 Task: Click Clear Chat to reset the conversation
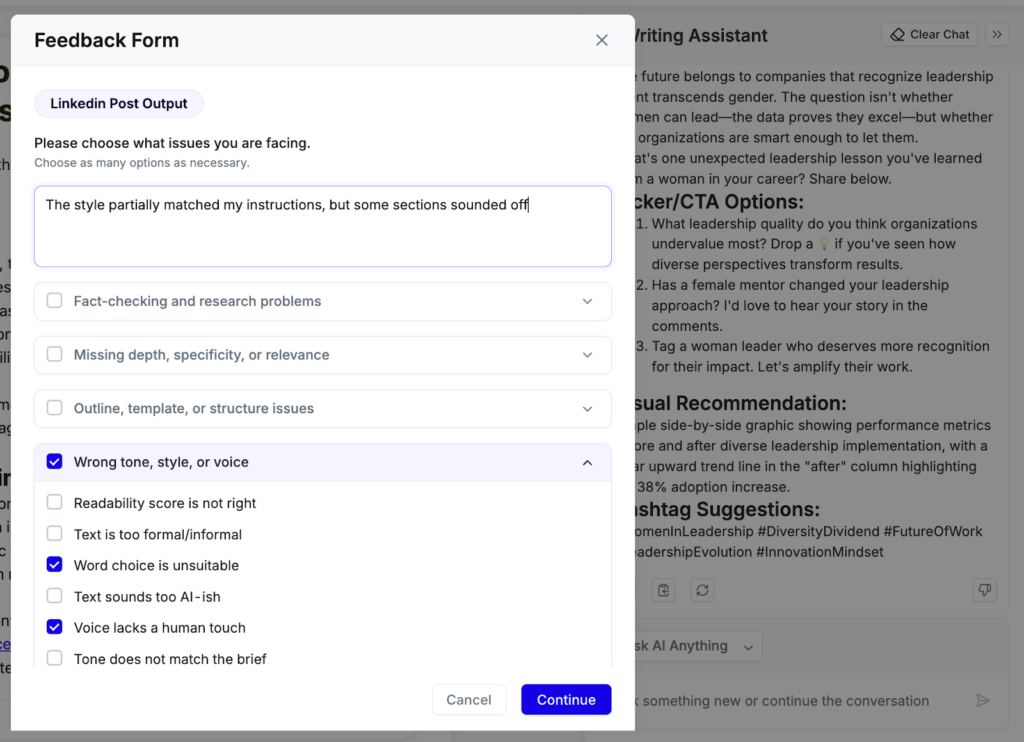[x=928, y=34]
